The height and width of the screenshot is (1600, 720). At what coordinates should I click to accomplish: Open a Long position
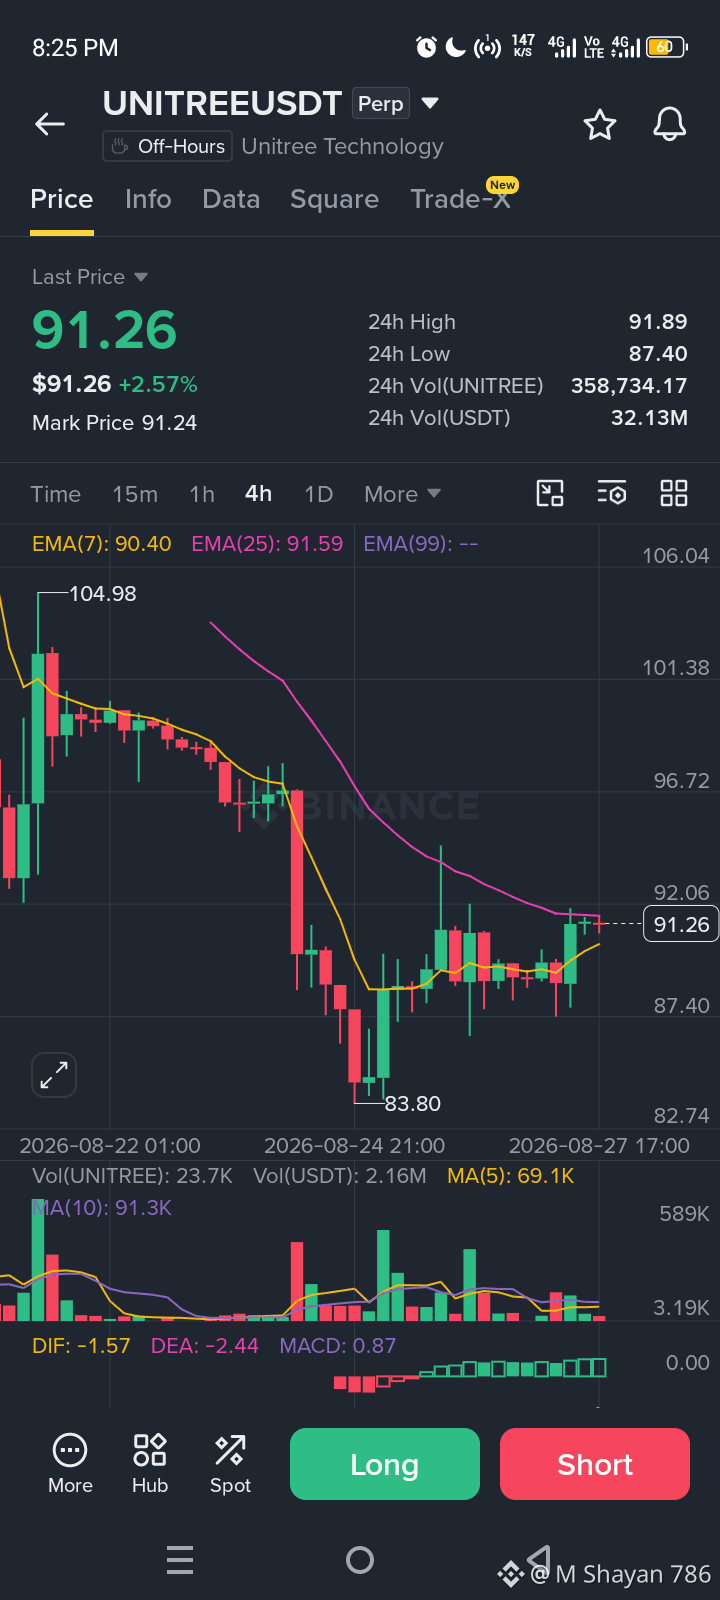pos(385,1464)
